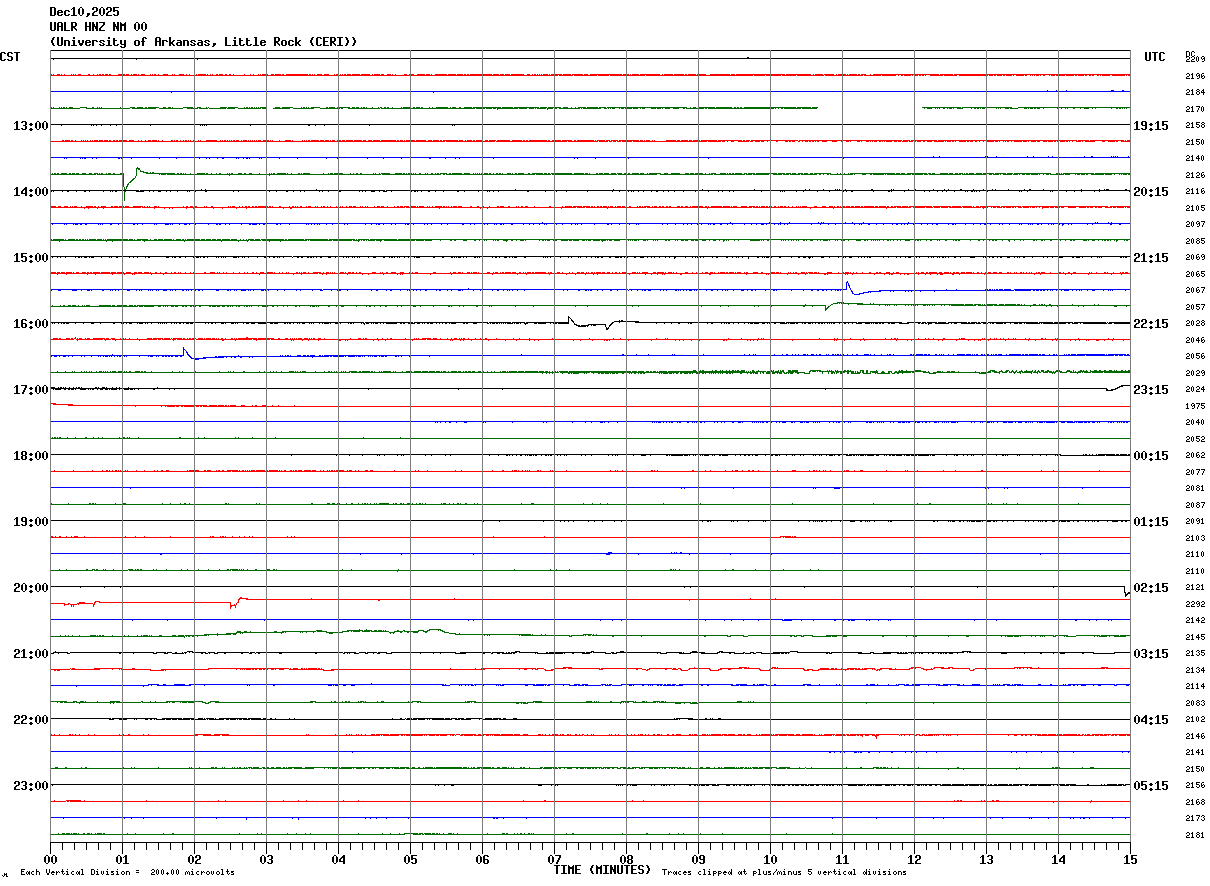1210x886 pixels.
Task: Click the 04:15 UTC time label
Action: tap(1150, 719)
